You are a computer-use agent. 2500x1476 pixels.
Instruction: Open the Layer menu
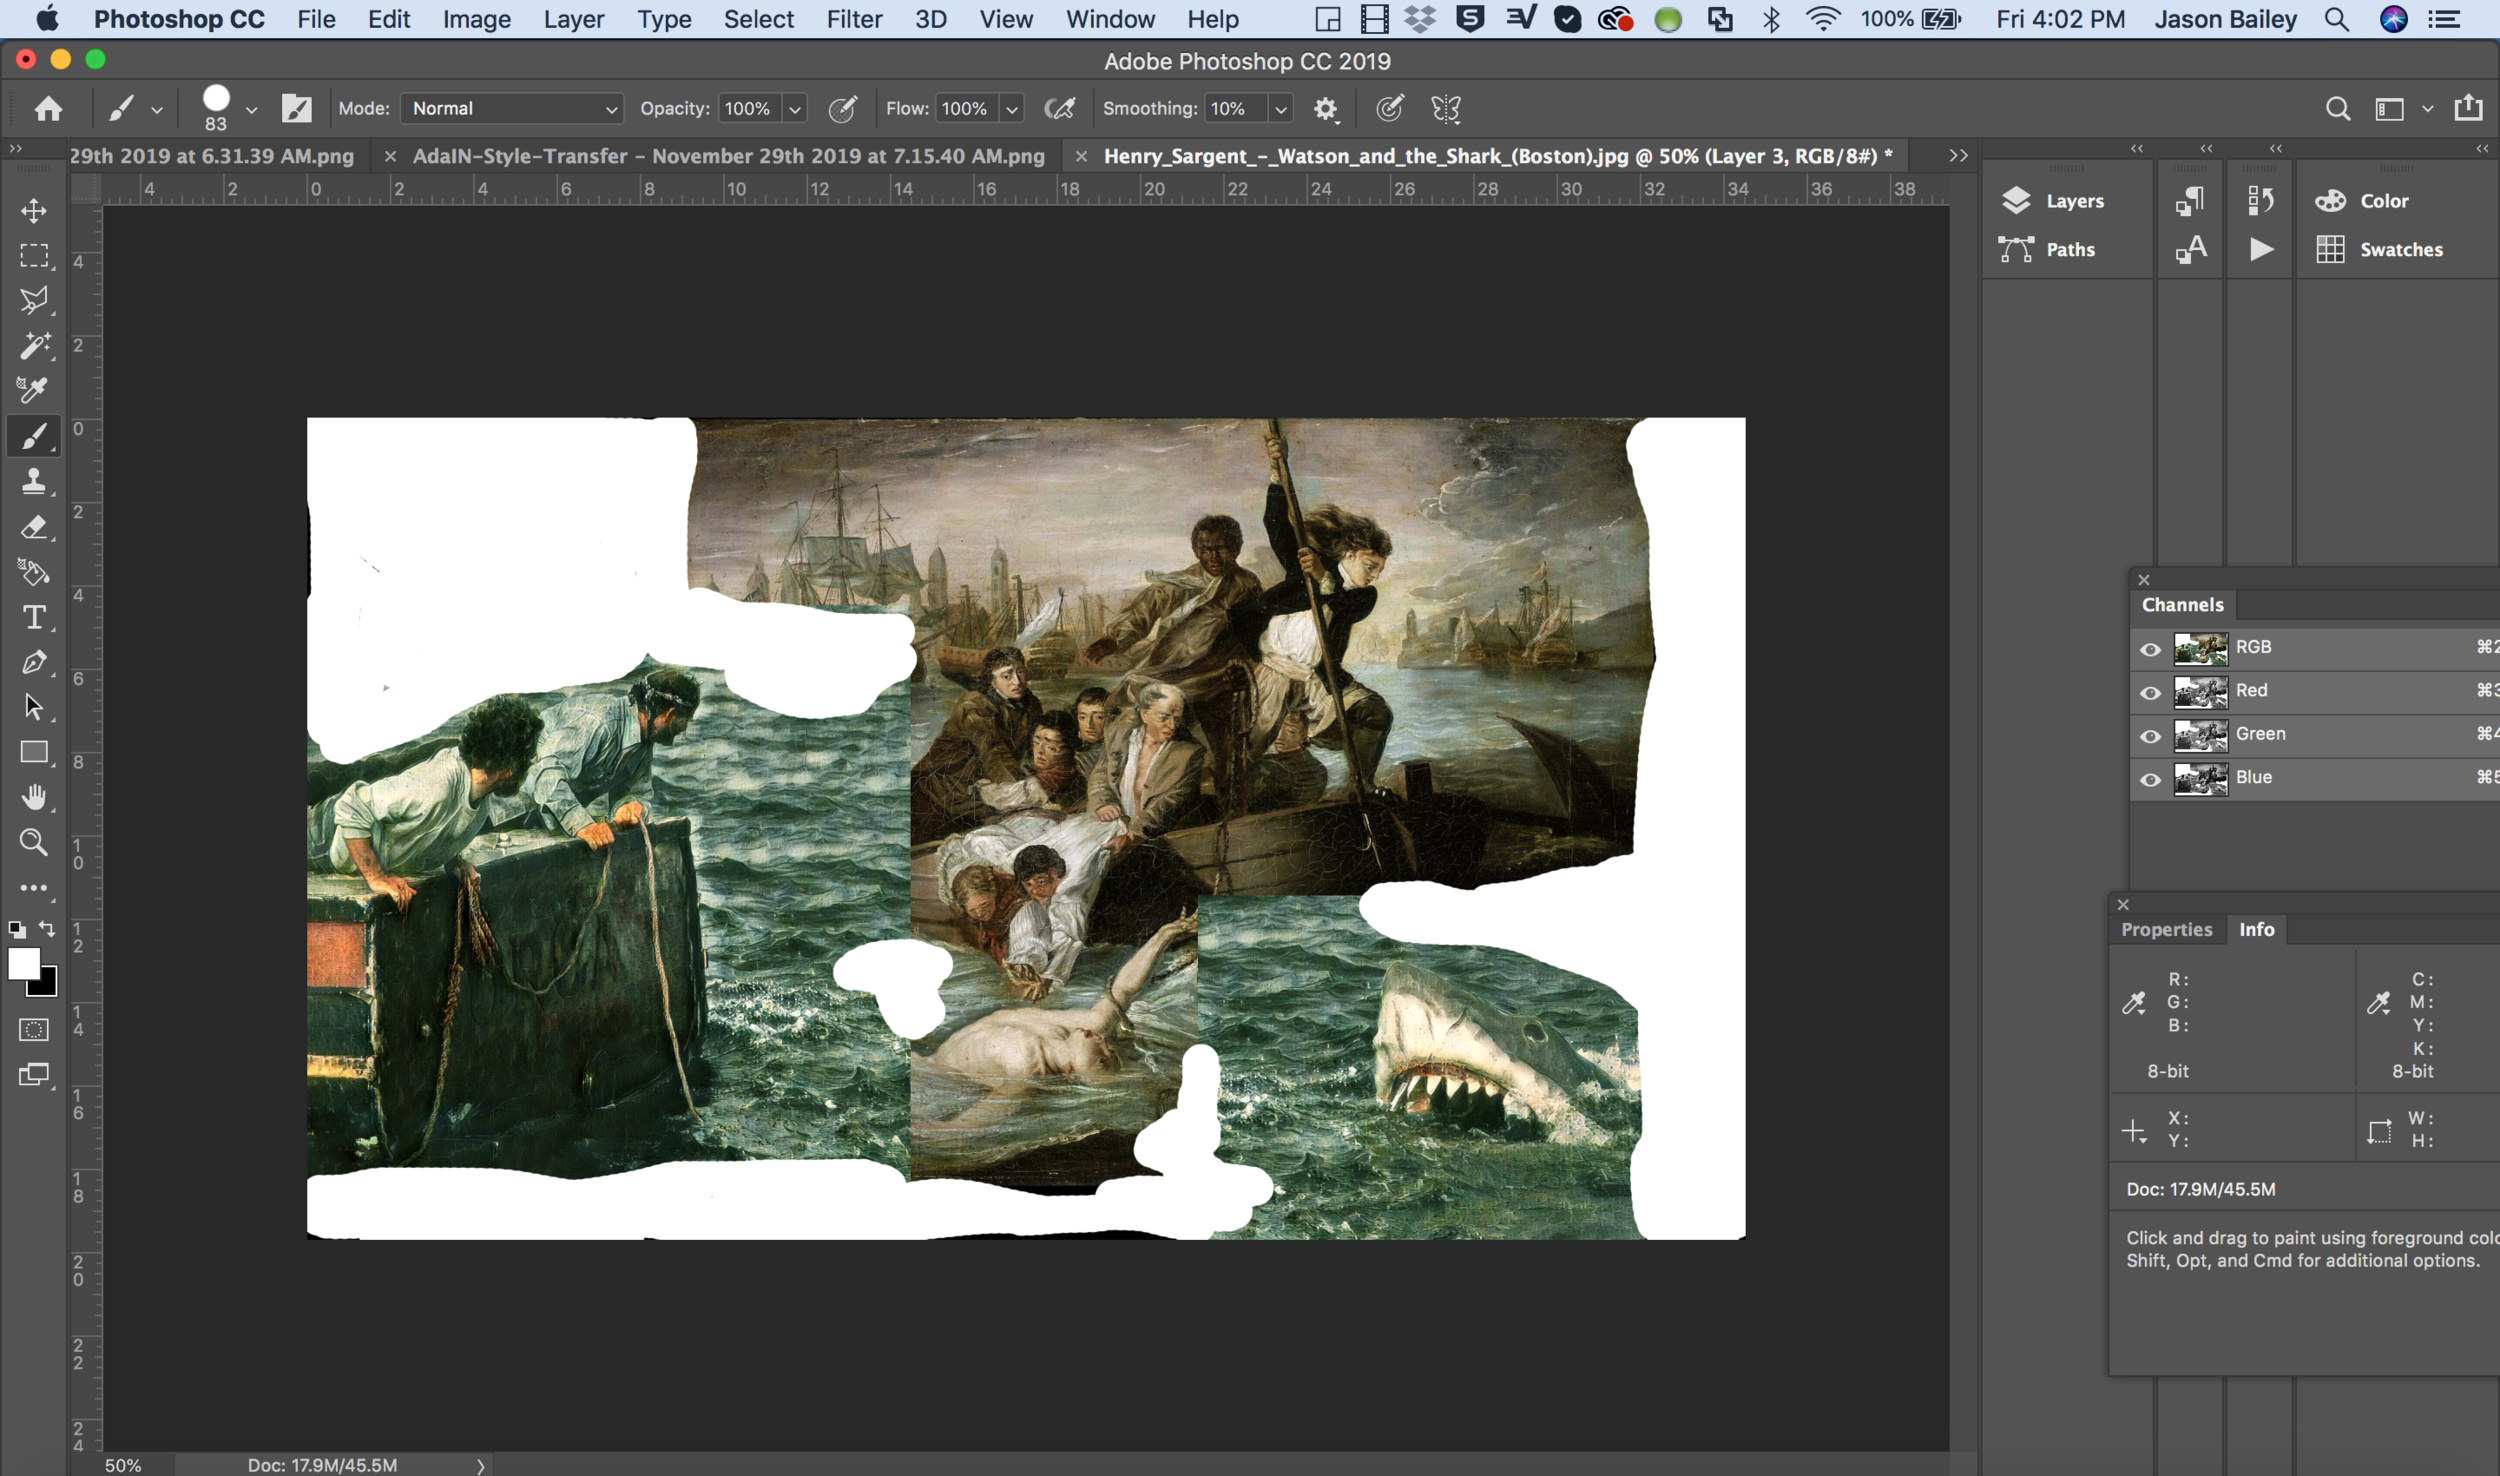coord(574,19)
